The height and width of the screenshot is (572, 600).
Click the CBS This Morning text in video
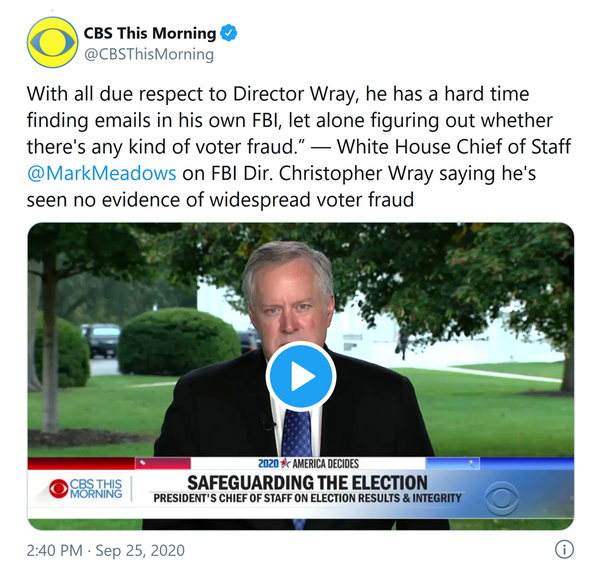96,489
